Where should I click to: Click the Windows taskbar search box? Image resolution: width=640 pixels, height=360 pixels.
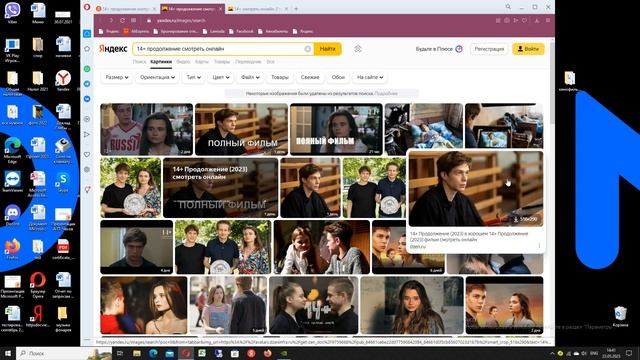click(x=64, y=353)
